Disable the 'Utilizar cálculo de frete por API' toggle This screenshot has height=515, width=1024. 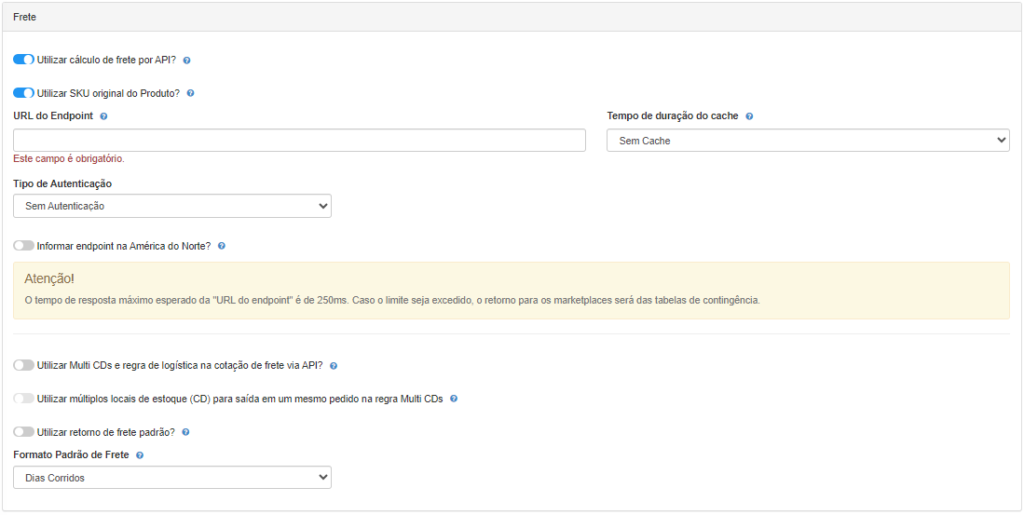pos(24,59)
